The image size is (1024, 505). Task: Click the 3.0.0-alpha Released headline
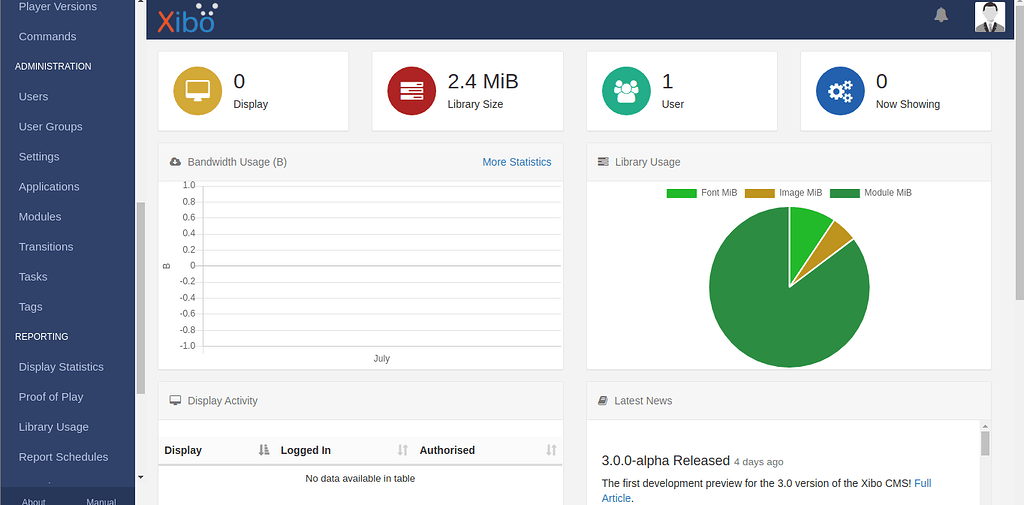tap(665, 461)
